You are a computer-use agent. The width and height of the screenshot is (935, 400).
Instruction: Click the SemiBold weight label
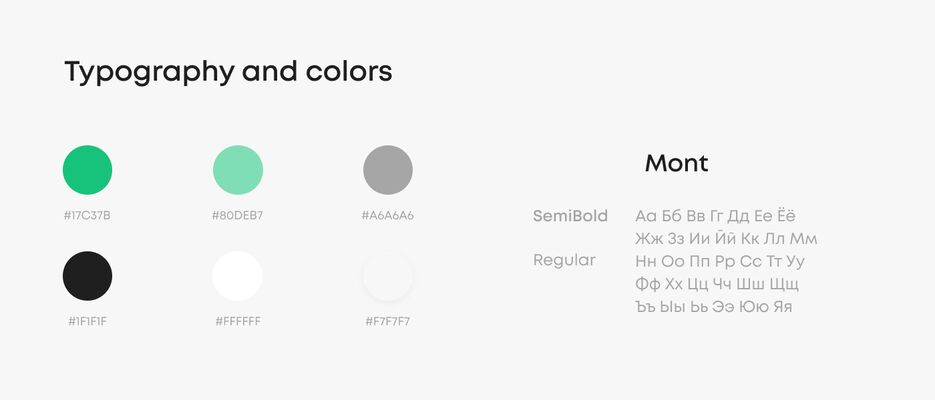coord(570,216)
